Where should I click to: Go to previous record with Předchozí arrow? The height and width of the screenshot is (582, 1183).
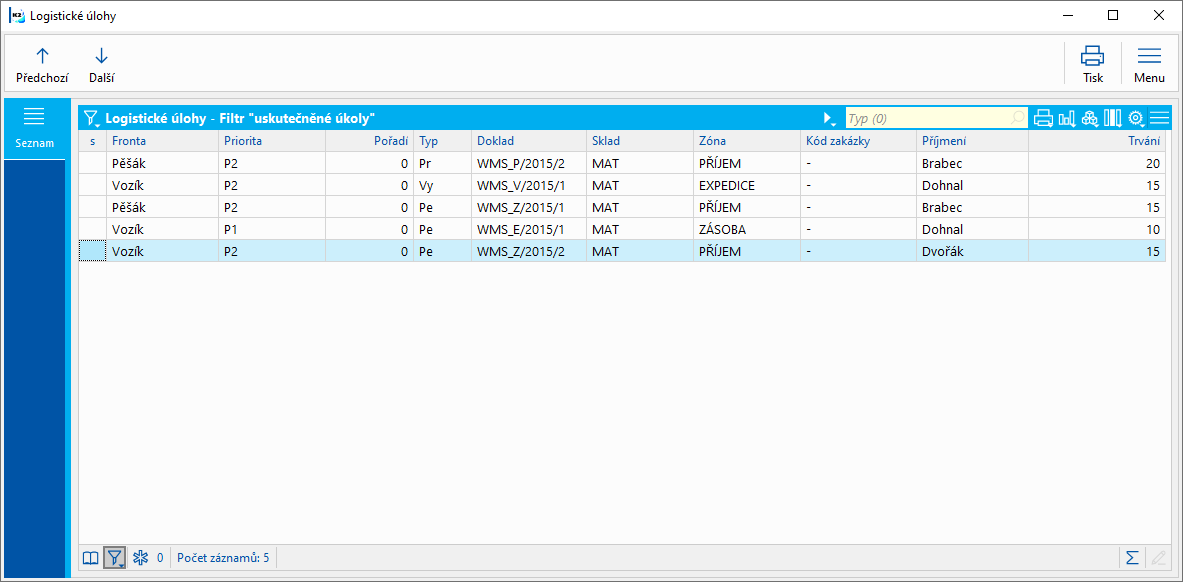[42, 65]
